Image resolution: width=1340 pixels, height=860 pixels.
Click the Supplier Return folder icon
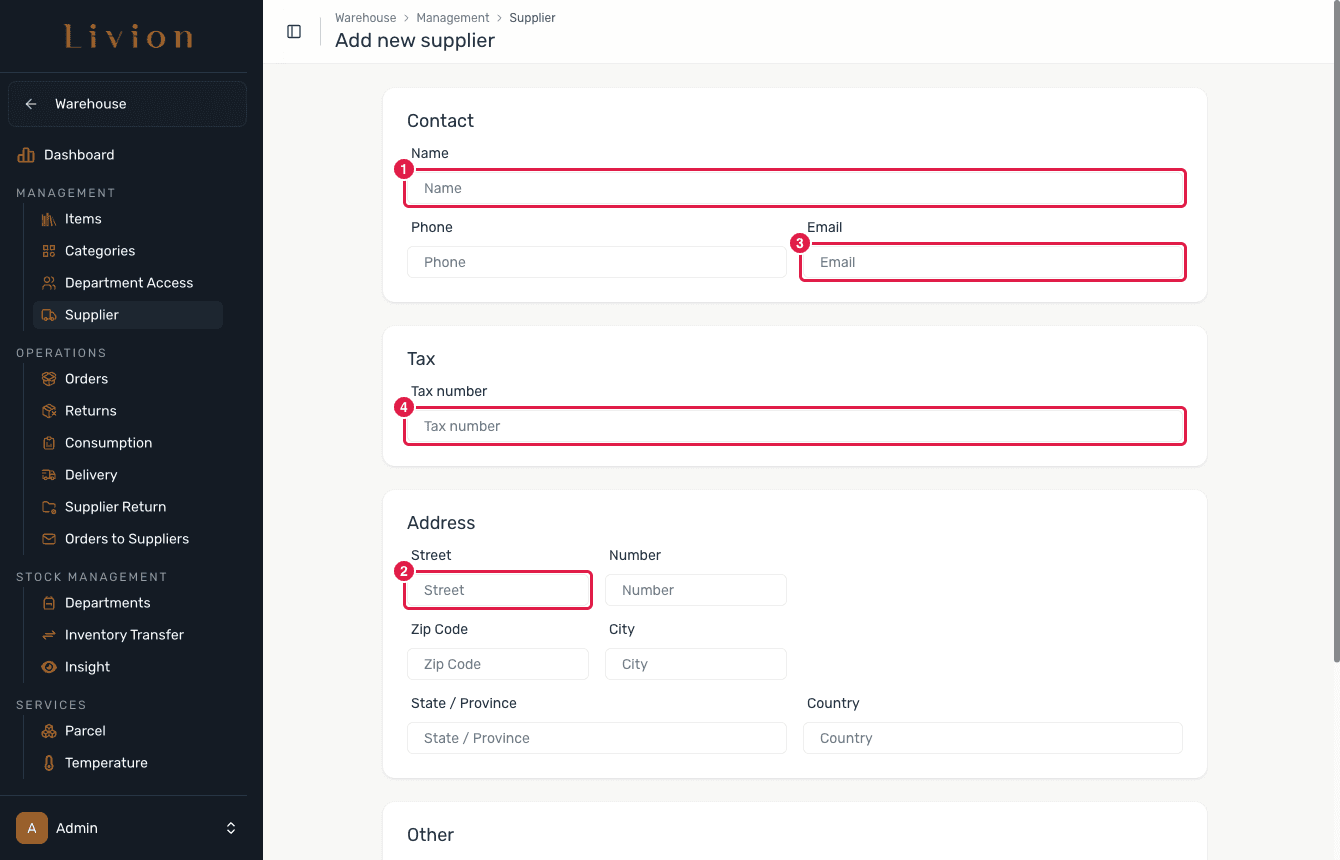click(48, 507)
